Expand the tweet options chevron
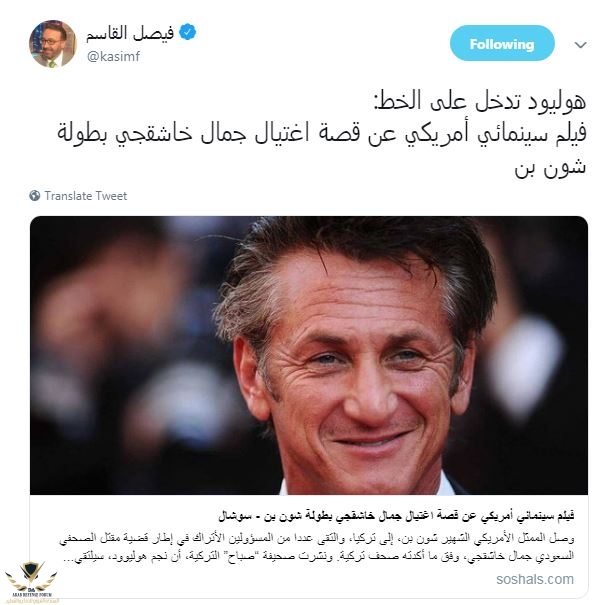The width and height of the screenshot is (605, 605). [580, 45]
